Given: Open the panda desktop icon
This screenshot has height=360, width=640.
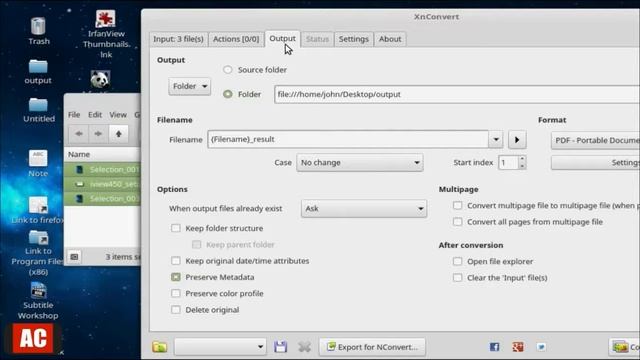Looking at the screenshot, I should click(100, 79).
